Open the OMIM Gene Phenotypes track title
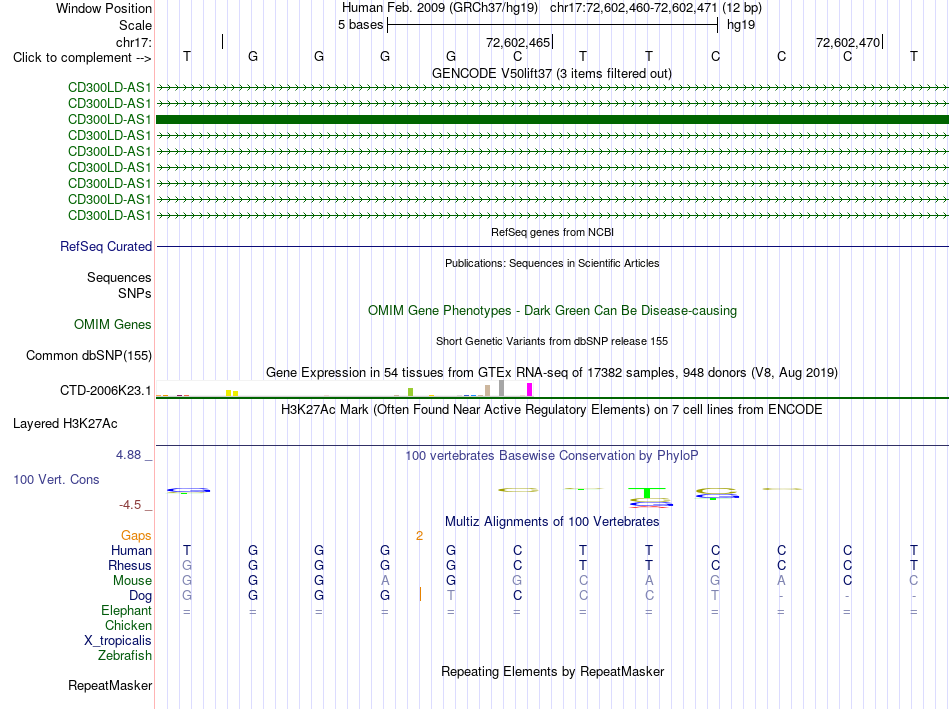 pos(552,310)
